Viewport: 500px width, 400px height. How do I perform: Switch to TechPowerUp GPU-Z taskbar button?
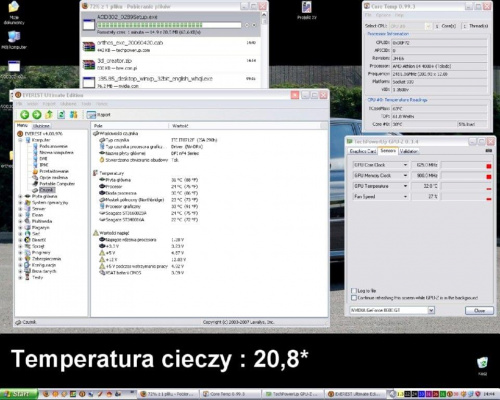(292, 394)
